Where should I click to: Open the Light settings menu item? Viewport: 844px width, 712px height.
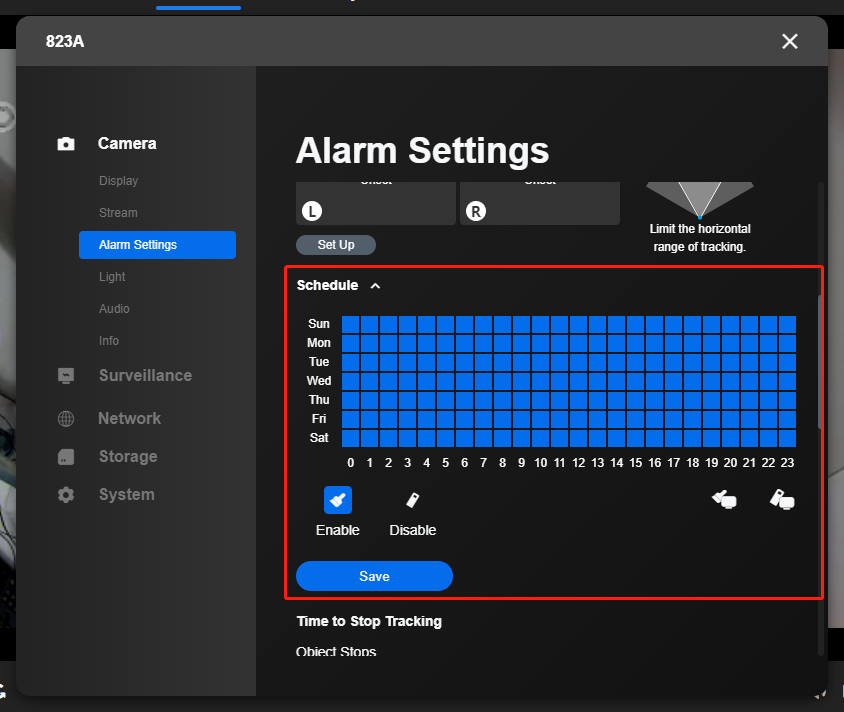tap(112, 277)
